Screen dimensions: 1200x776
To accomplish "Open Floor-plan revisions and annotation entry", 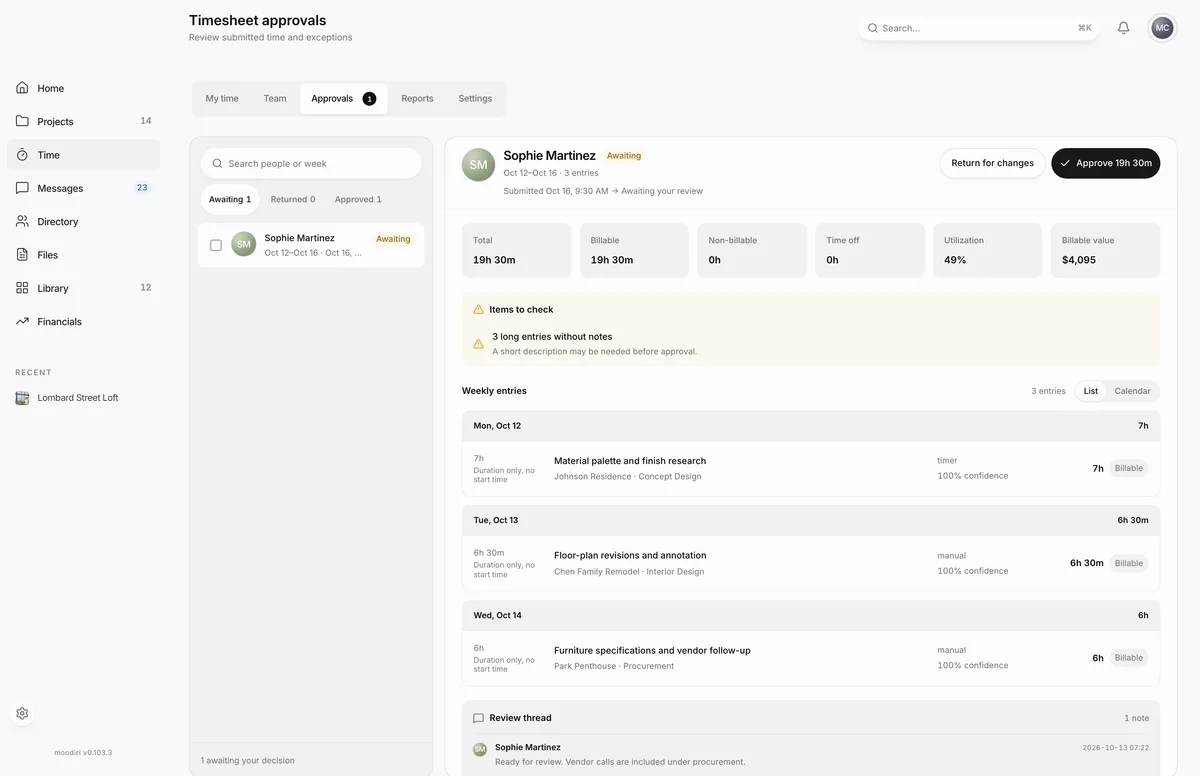I will coord(811,563).
